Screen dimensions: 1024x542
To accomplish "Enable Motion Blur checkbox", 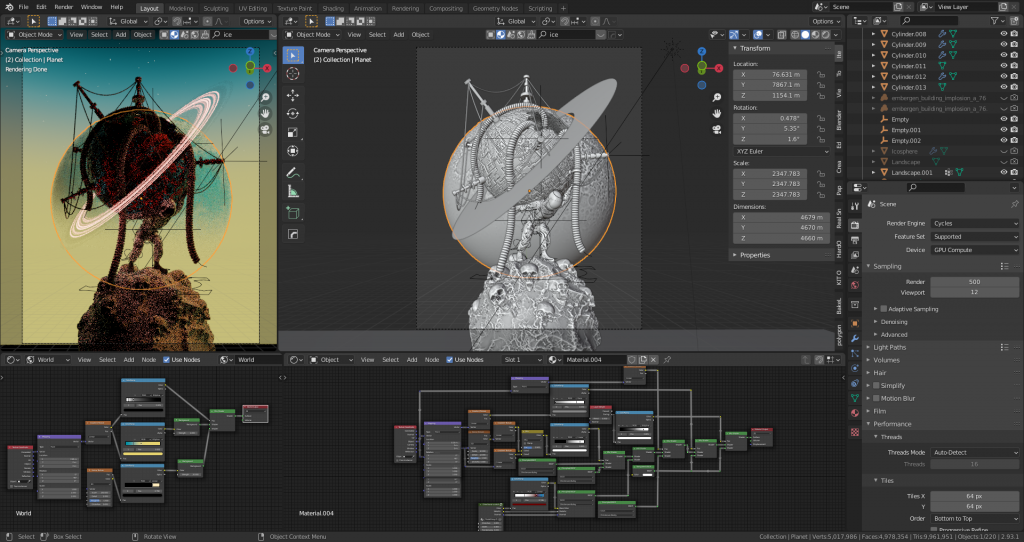I will [876, 398].
